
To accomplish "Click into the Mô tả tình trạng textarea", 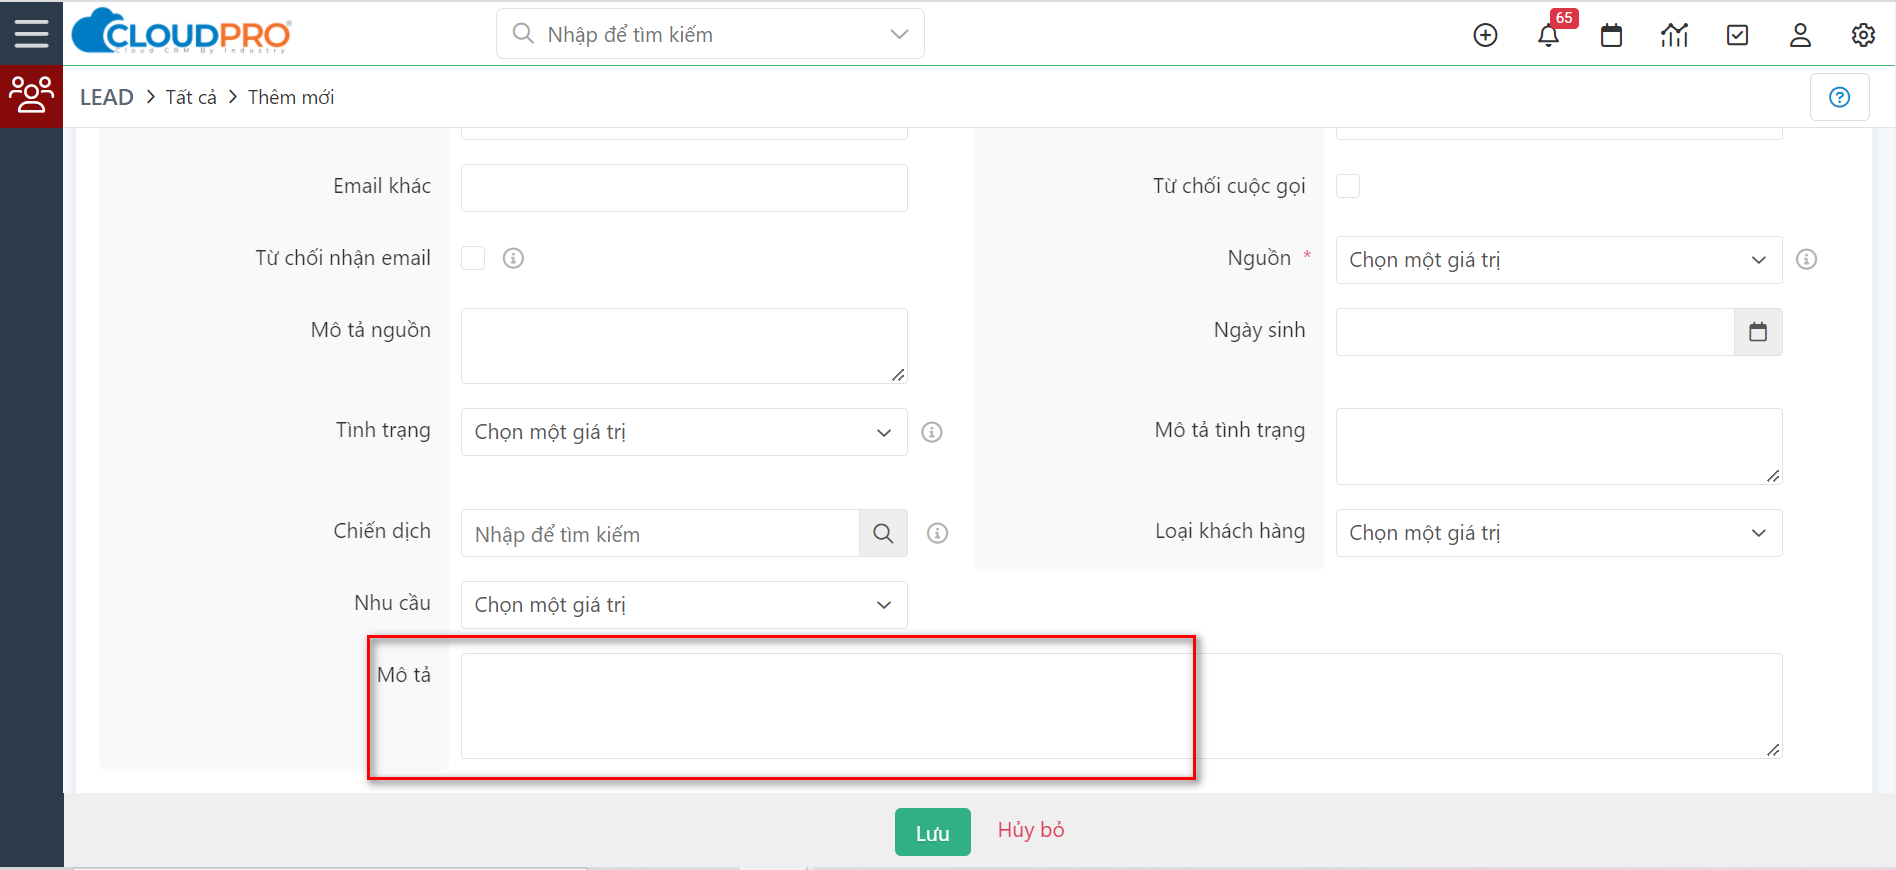I will pos(1559,446).
